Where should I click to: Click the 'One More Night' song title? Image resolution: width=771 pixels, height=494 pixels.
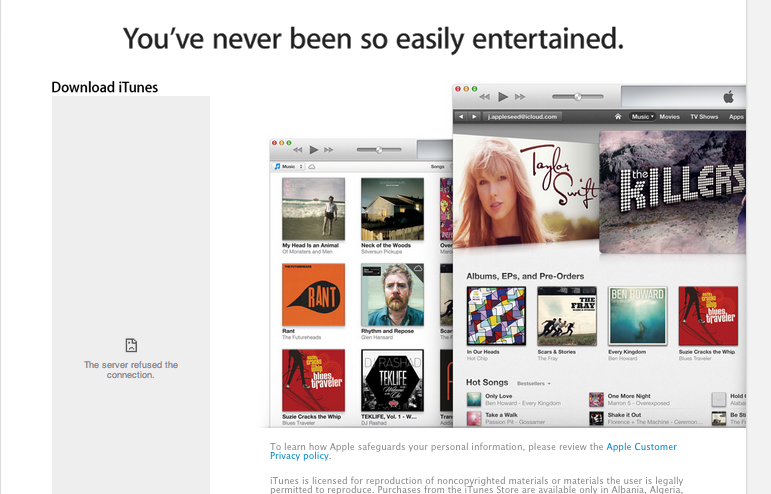(x=629, y=396)
